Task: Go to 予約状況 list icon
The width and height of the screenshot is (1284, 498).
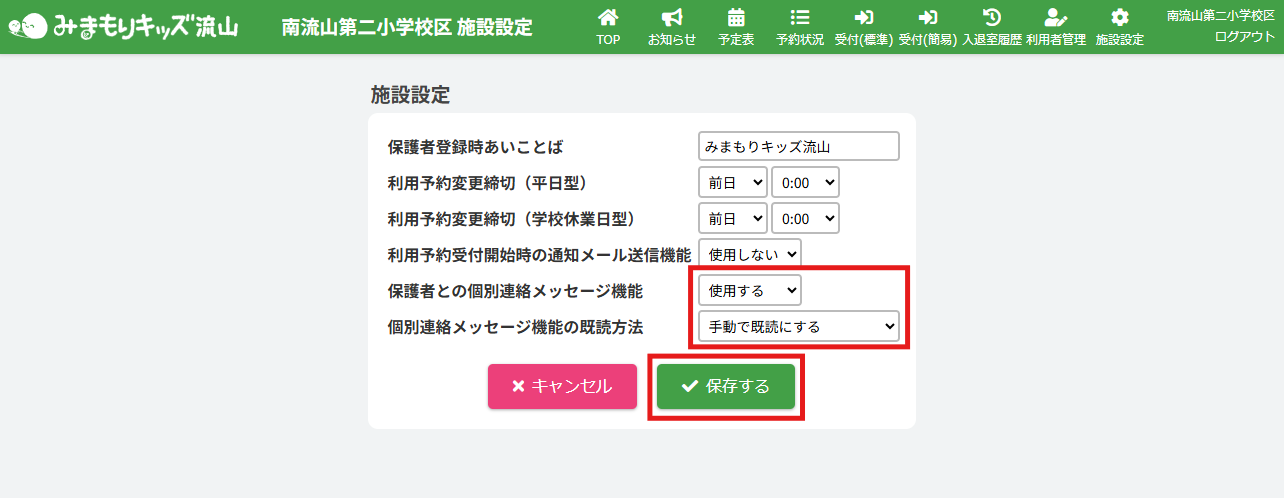Action: tap(799, 18)
